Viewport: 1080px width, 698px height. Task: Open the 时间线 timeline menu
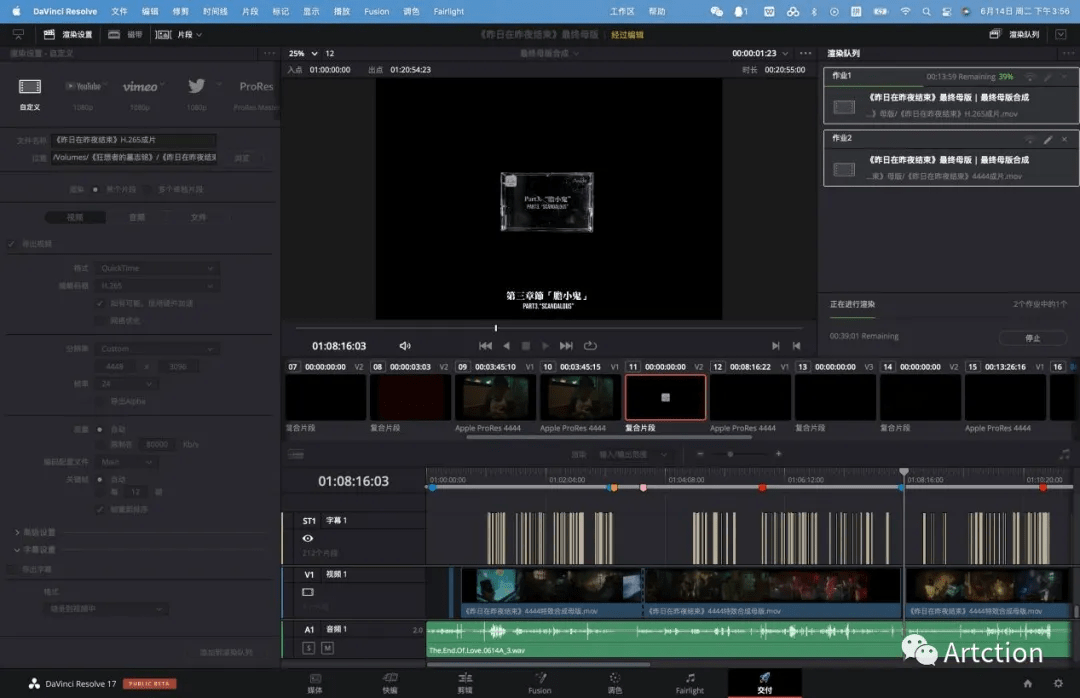click(215, 11)
